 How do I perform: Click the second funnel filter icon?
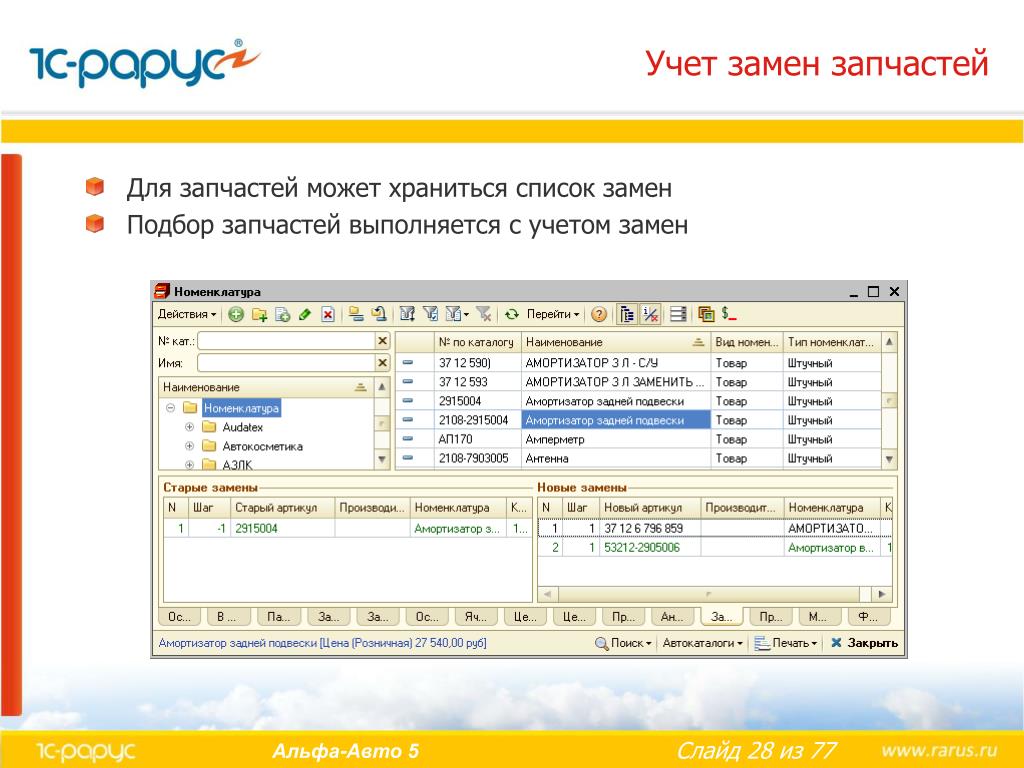coord(430,314)
